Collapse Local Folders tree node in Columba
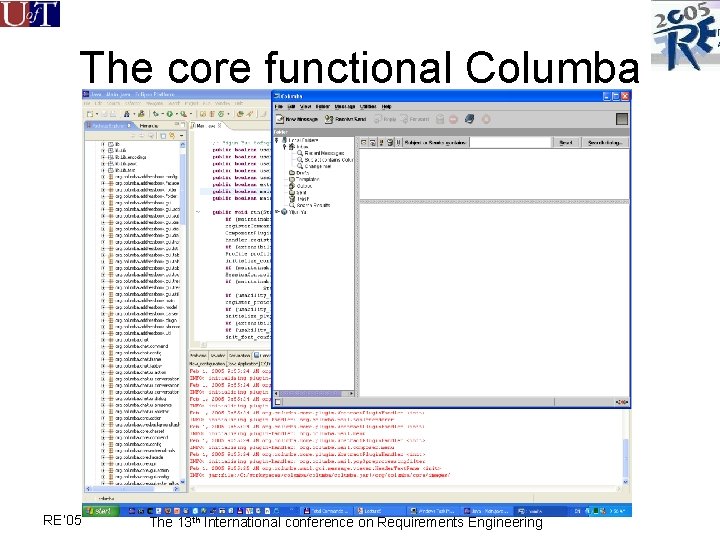 click(x=277, y=140)
